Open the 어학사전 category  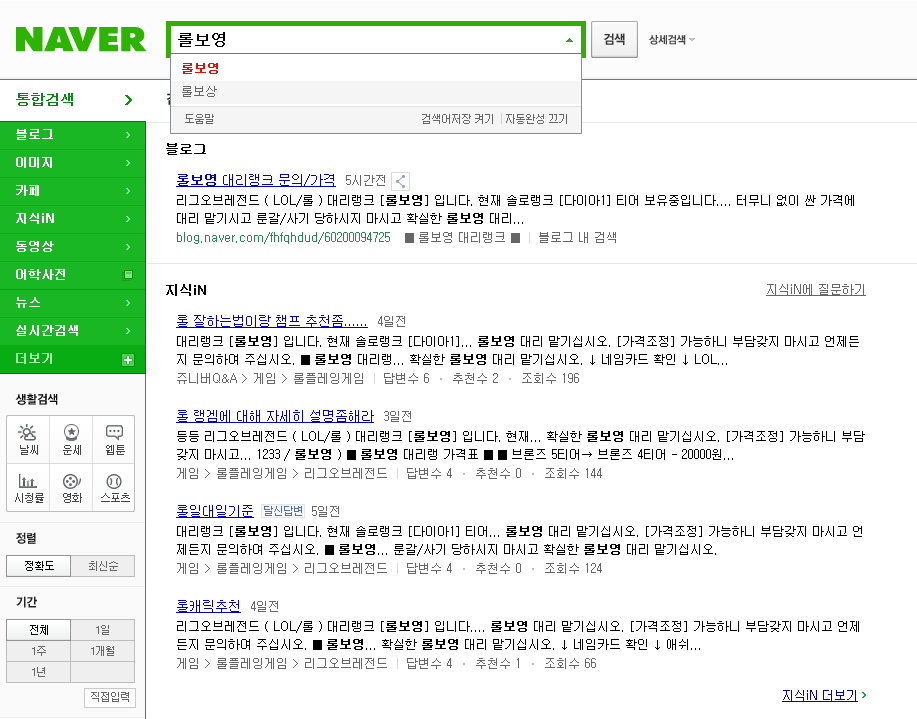[x=73, y=274]
